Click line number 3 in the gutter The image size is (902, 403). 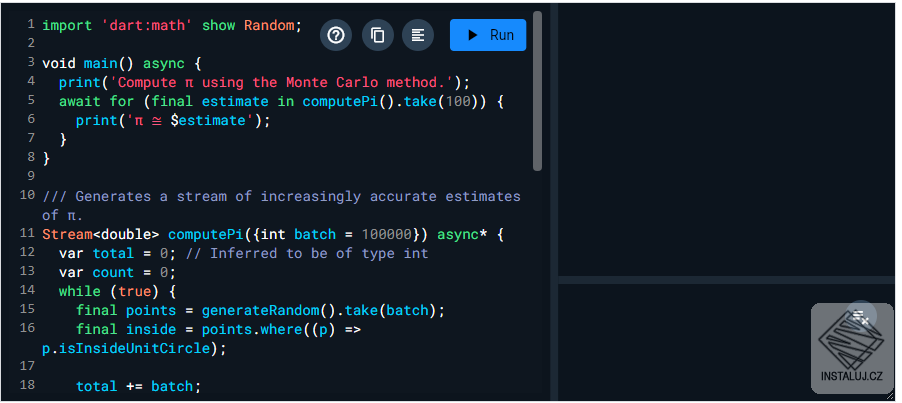click(x=31, y=62)
